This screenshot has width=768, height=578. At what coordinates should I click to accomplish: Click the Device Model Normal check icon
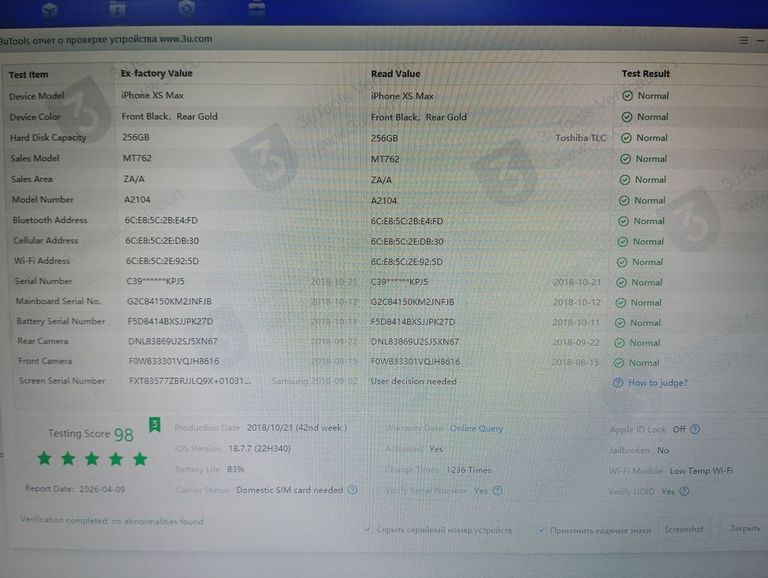pyautogui.click(x=627, y=96)
